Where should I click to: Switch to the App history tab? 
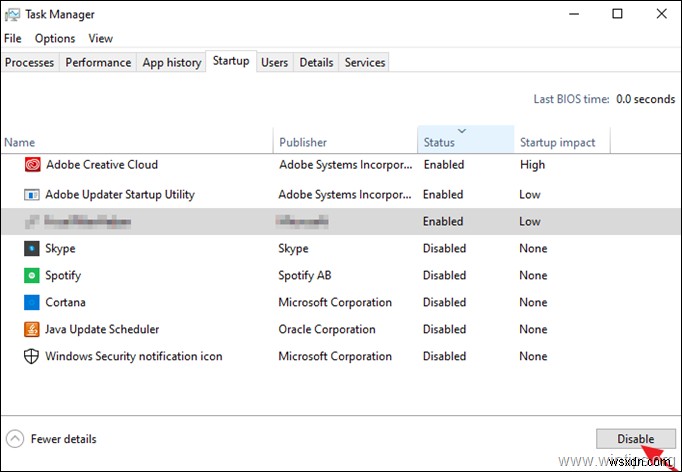[172, 63]
